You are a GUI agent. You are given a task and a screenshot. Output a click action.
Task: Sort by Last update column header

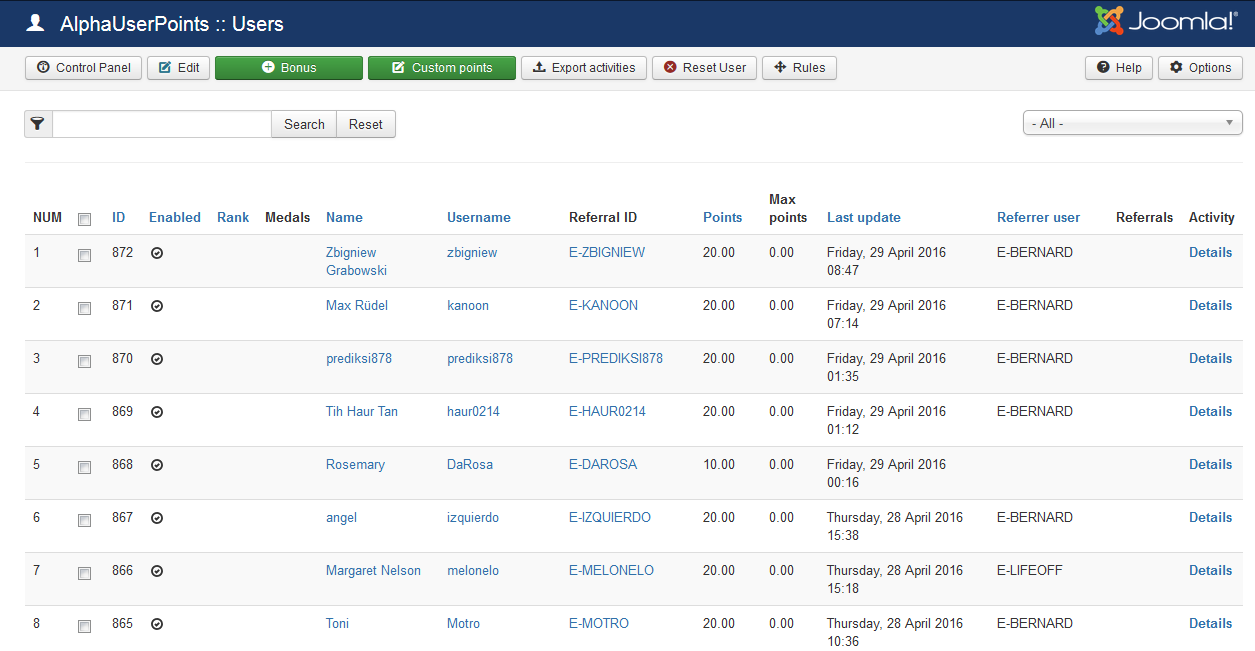tap(864, 217)
